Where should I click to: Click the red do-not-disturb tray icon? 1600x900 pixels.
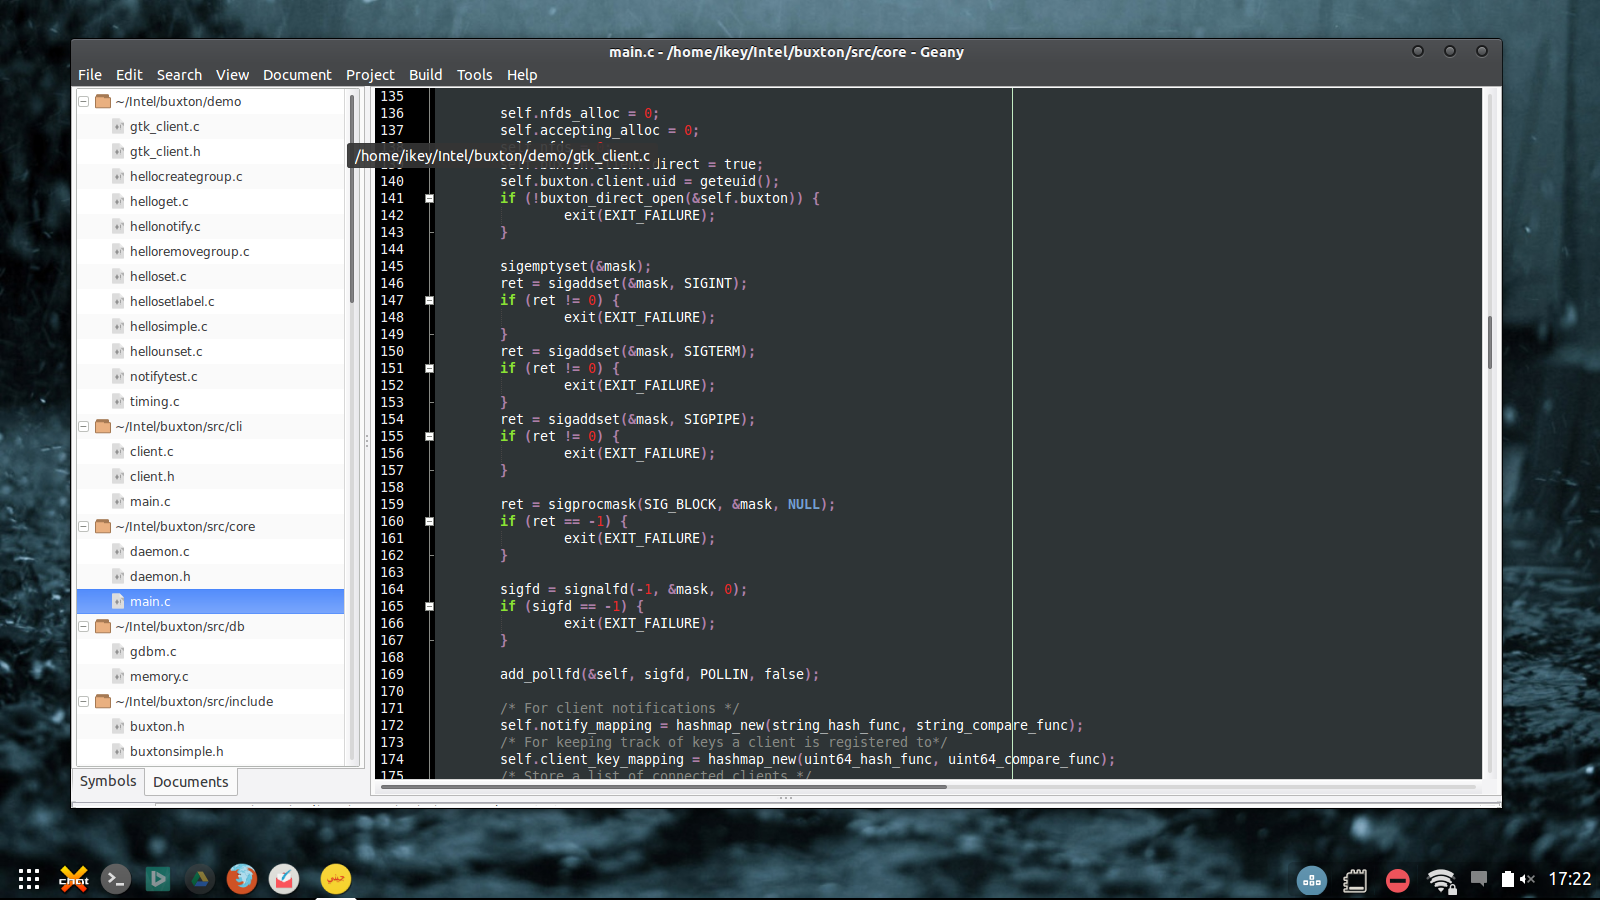[x=1398, y=880]
